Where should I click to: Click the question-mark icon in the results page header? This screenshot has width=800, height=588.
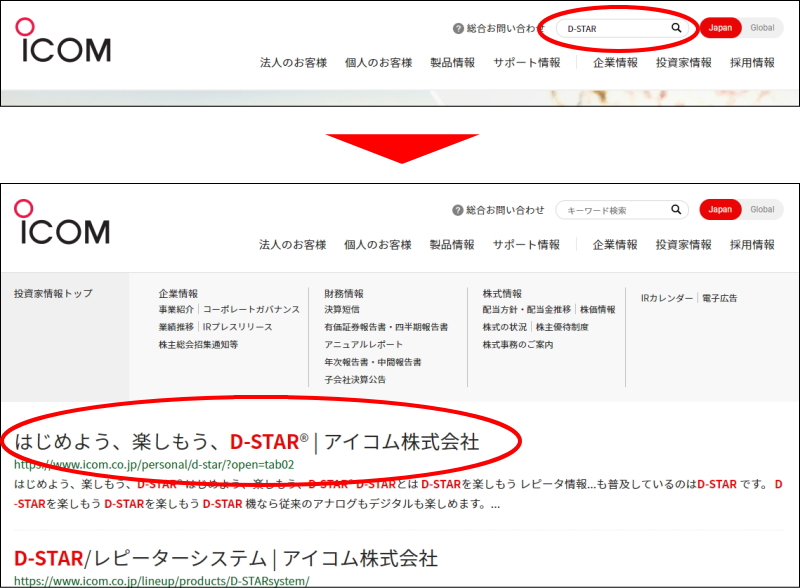pyautogui.click(x=458, y=210)
